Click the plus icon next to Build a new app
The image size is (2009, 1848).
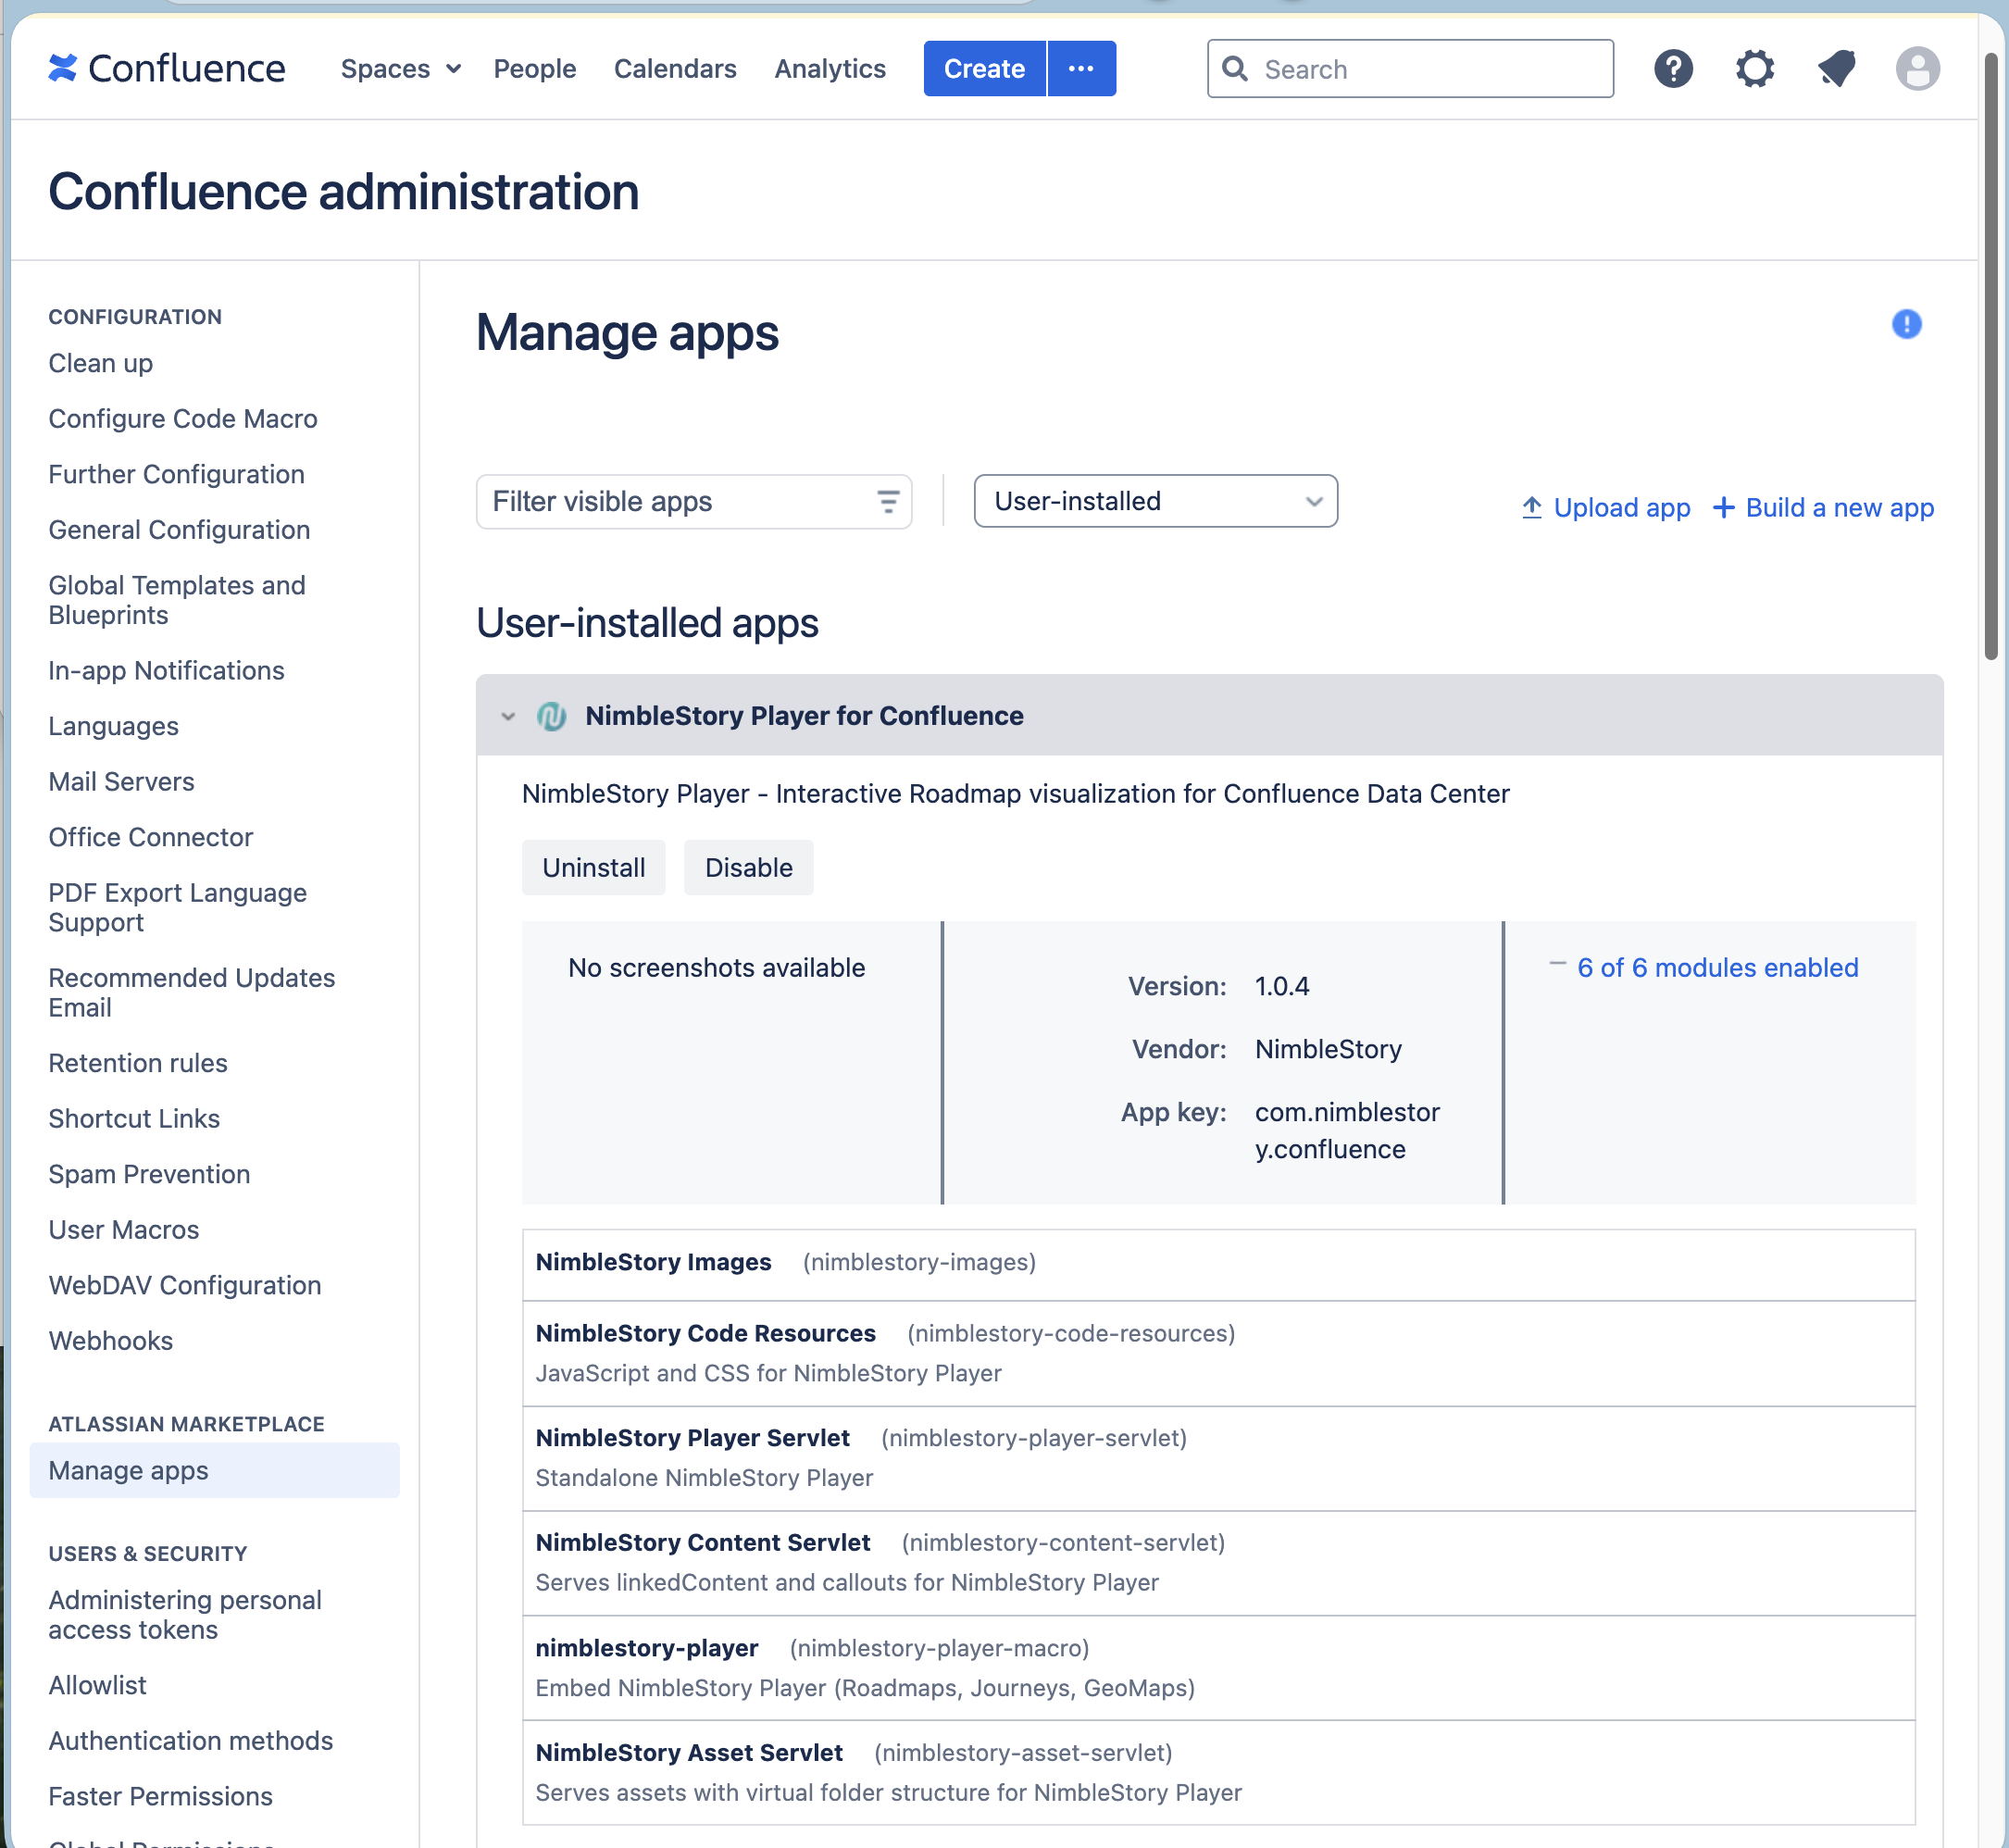click(1724, 507)
